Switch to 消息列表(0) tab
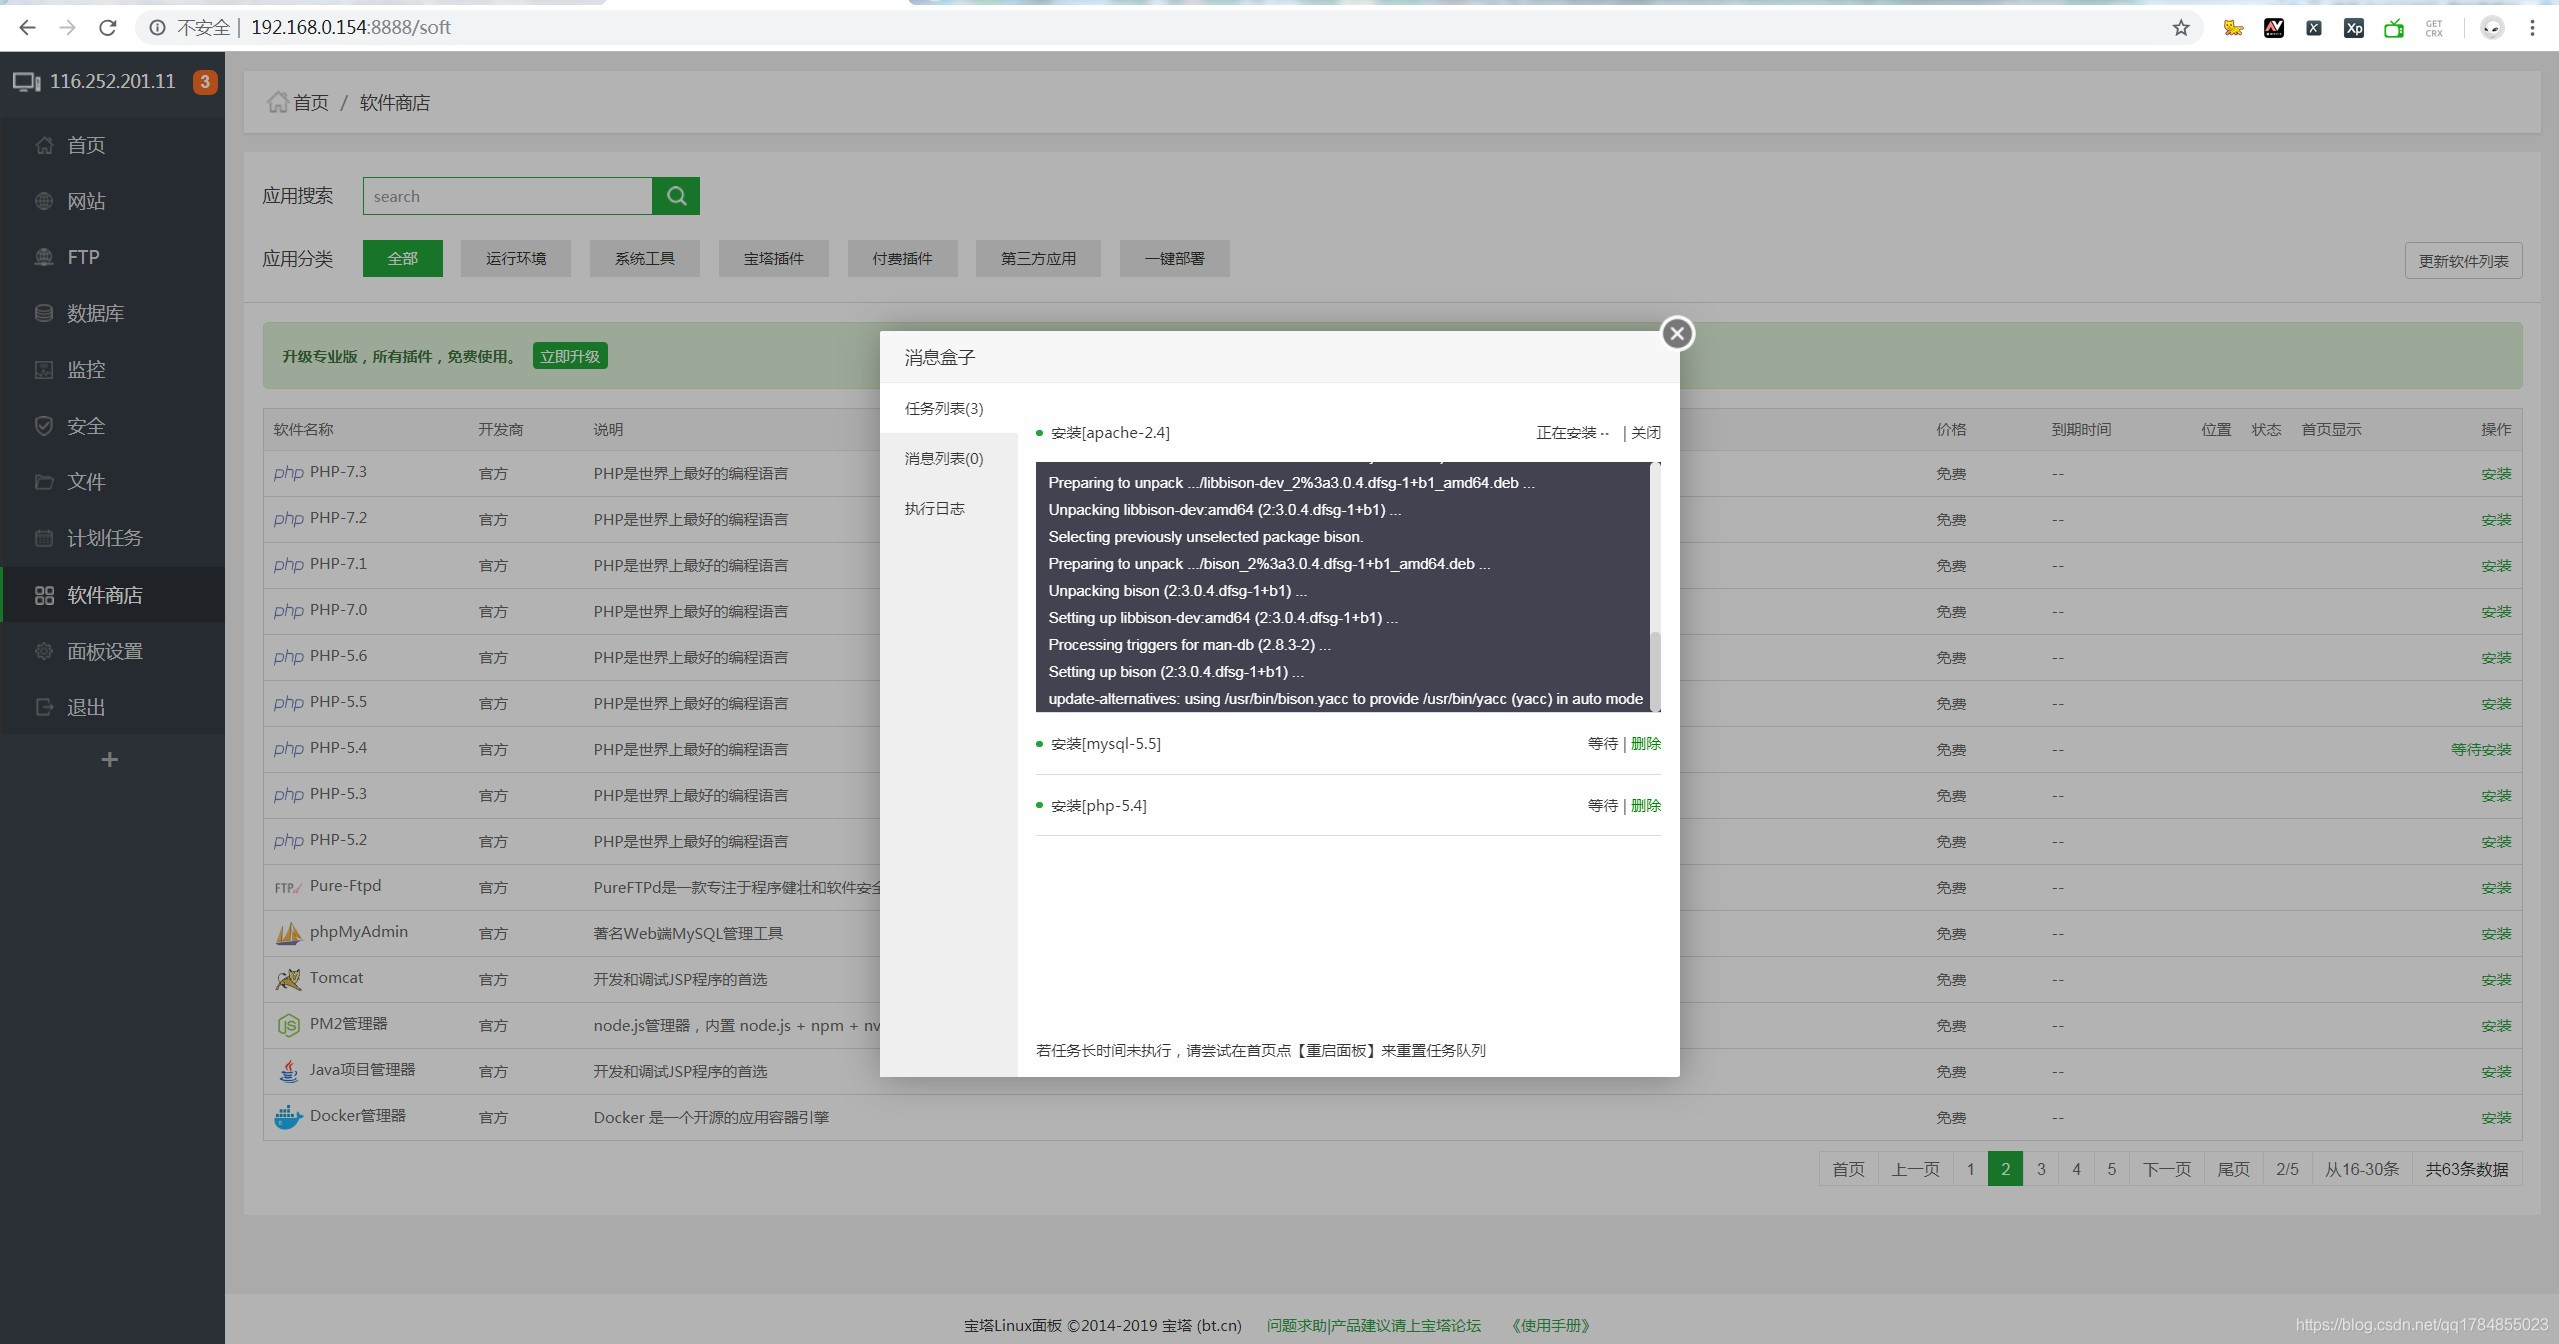This screenshot has height=1344, width=2559. coord(943,458)
